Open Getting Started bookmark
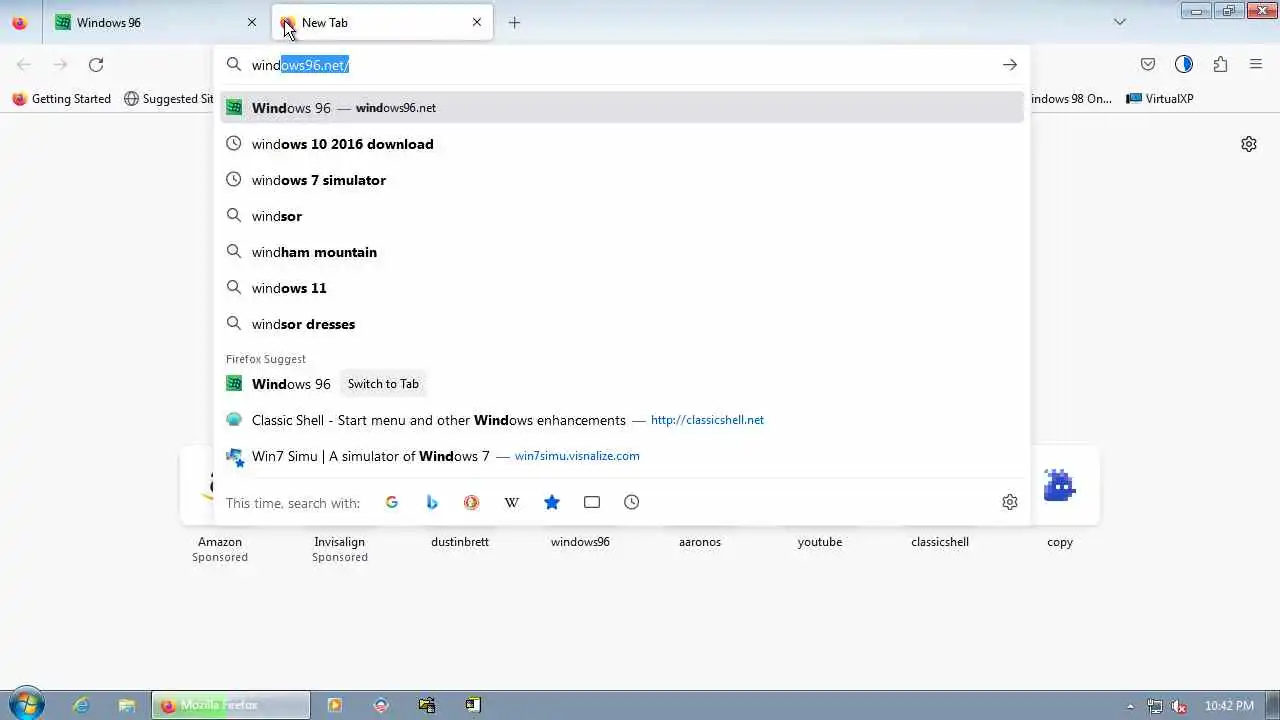This screenshot has width=1280, height=720. click(61, 99)
